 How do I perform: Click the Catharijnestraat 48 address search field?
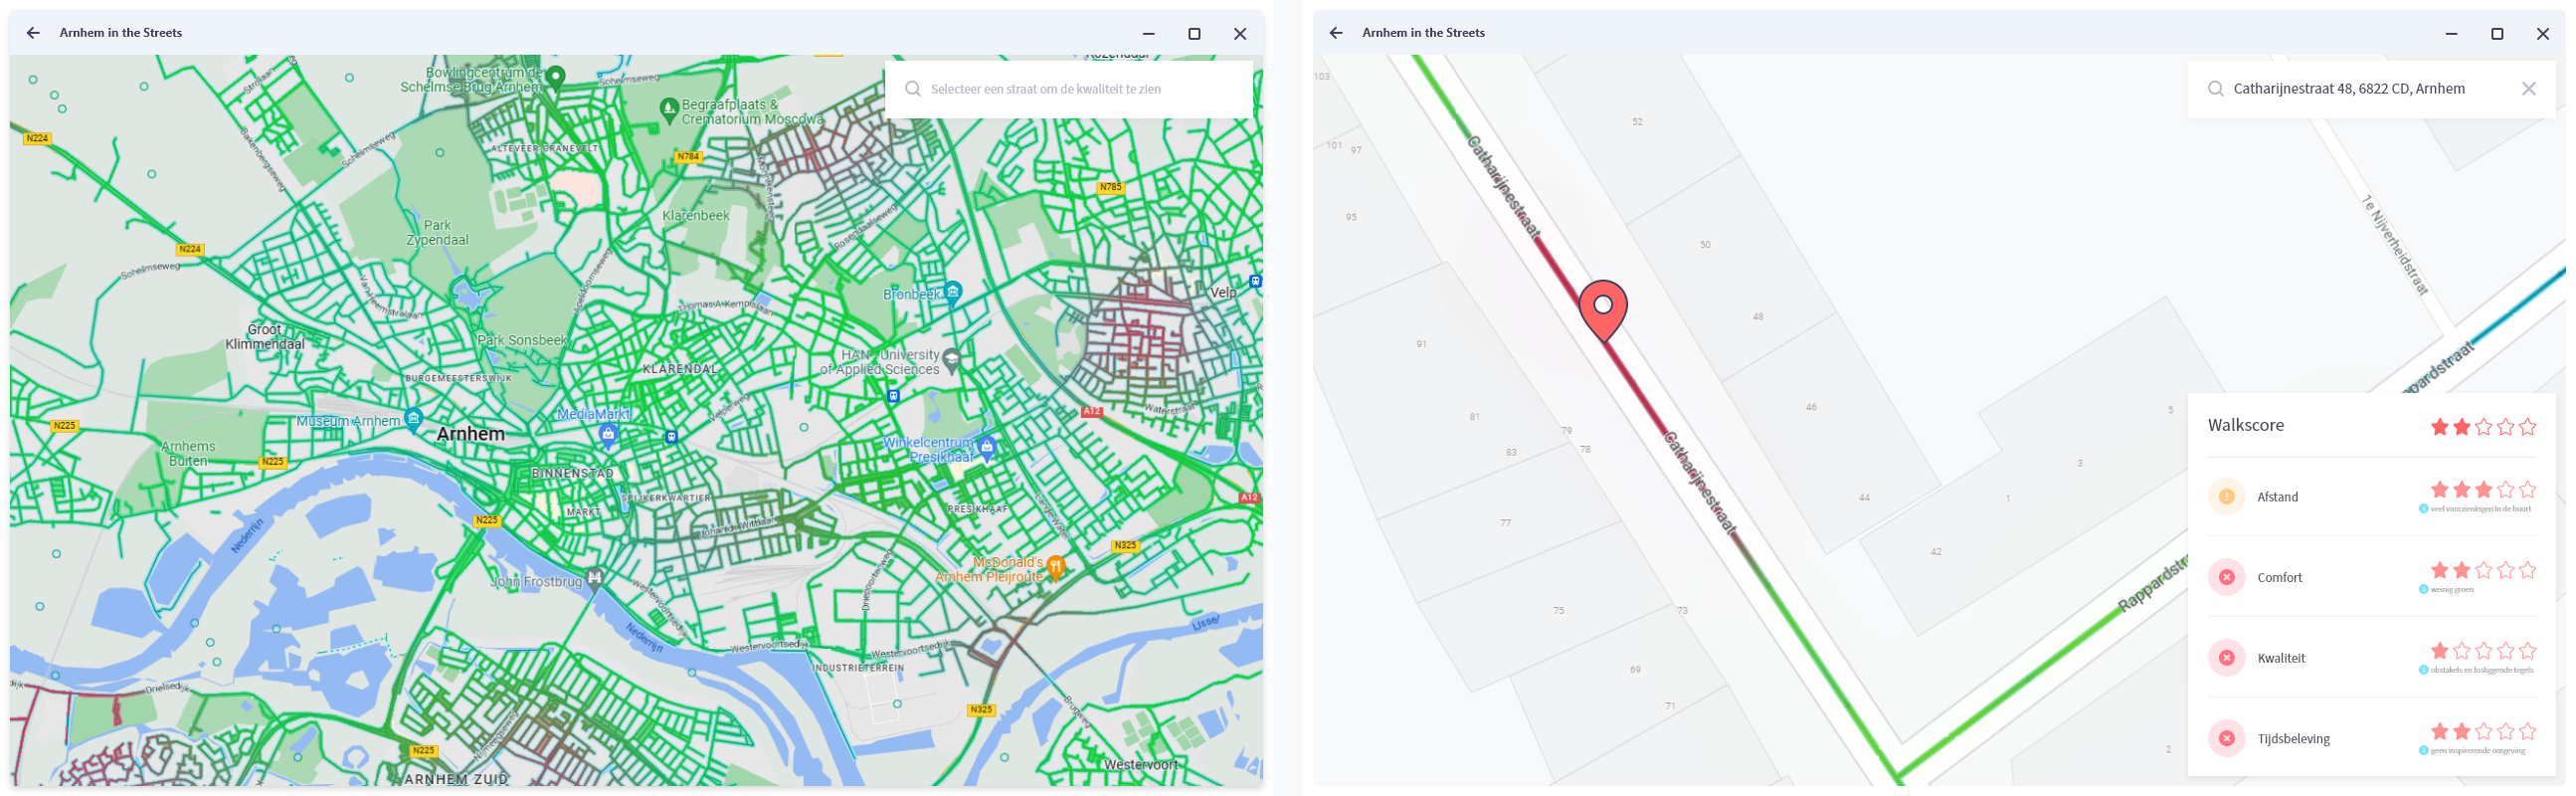(x=2370, y=89)
